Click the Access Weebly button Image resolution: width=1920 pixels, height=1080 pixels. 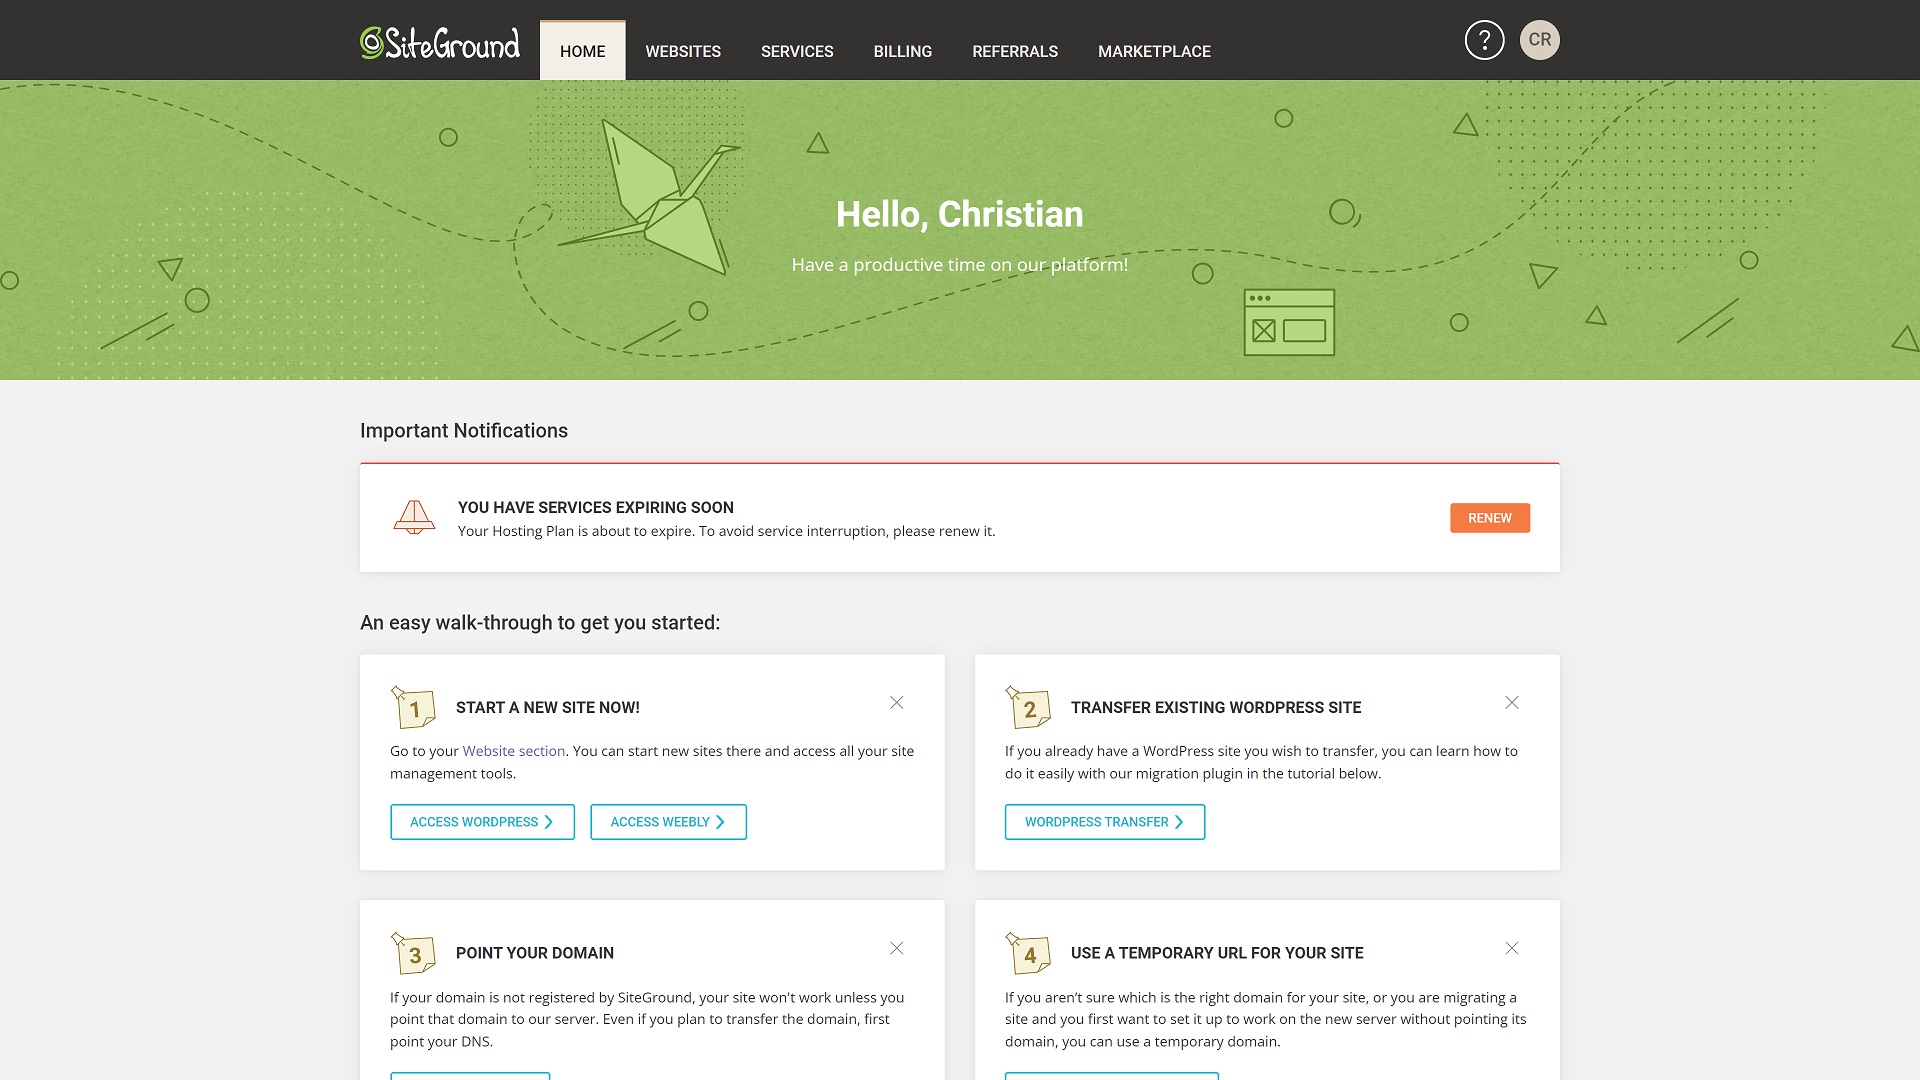click(668, 822)
